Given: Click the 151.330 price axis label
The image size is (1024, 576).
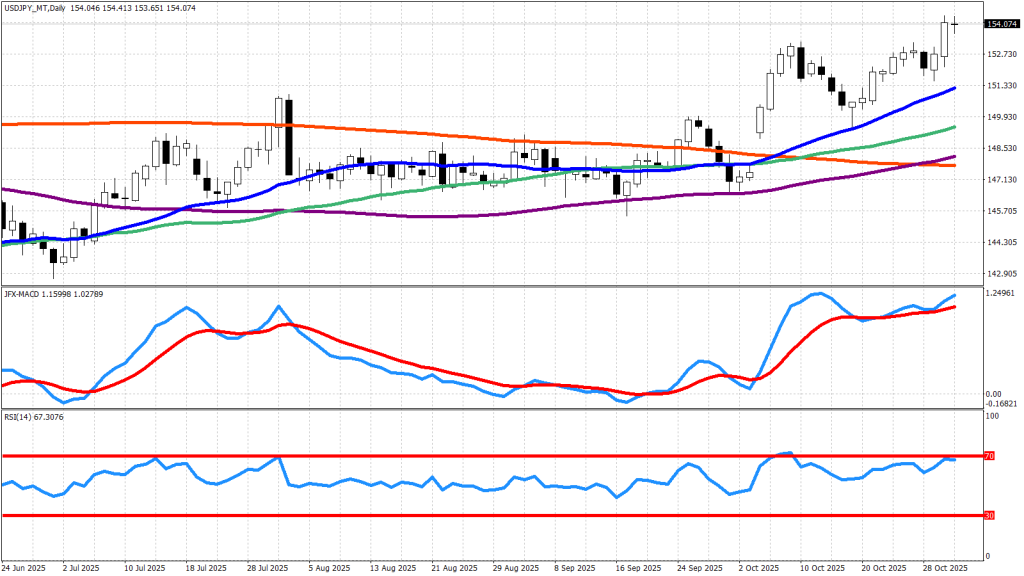Looking at the screenshot, I should tap(1001, 86).
